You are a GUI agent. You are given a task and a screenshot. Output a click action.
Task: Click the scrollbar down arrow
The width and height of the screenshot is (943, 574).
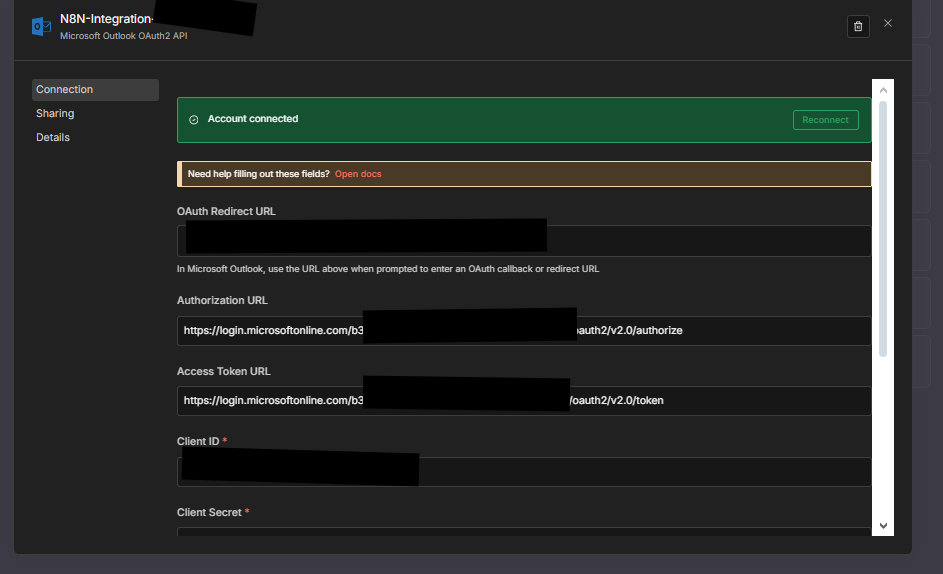883,525
